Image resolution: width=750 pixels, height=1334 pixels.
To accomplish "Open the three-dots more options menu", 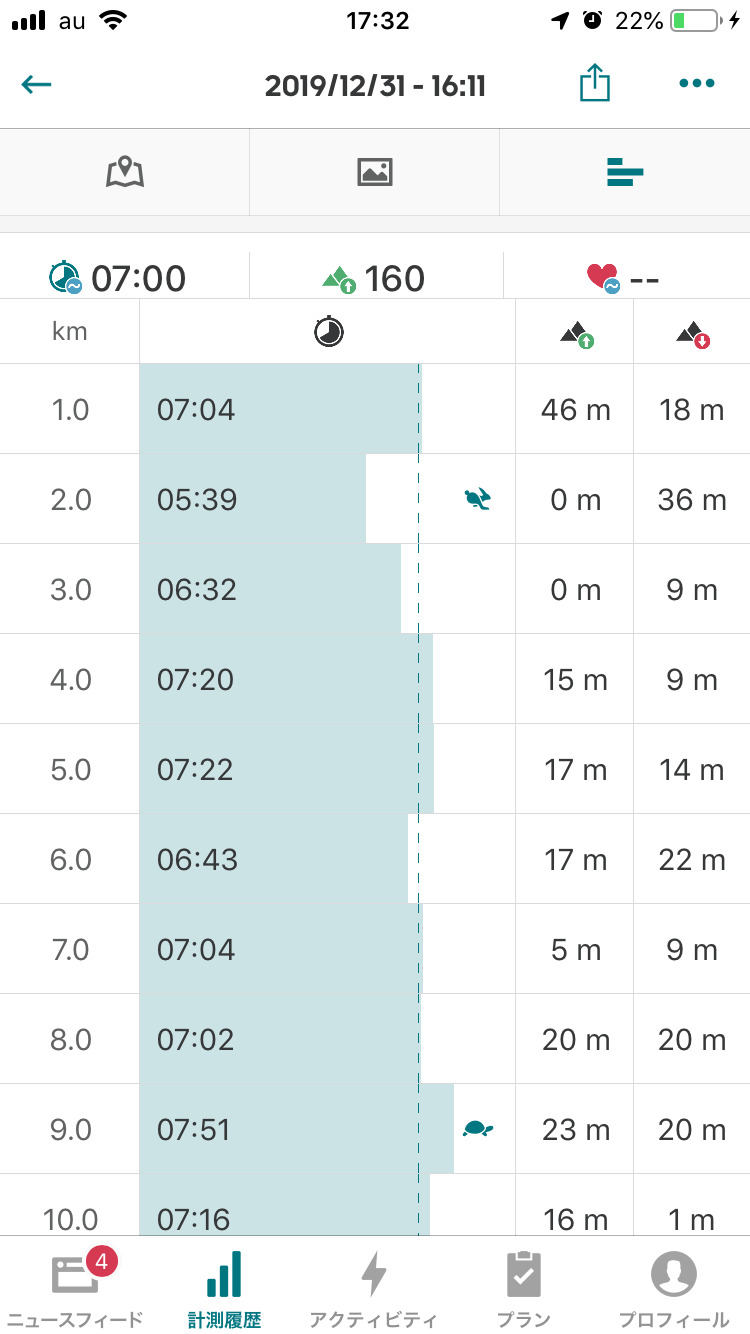I will click(696, 84).
